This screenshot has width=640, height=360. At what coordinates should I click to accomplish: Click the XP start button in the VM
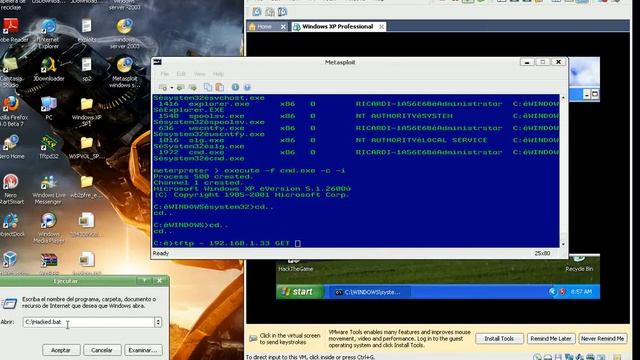coord(300,292)
